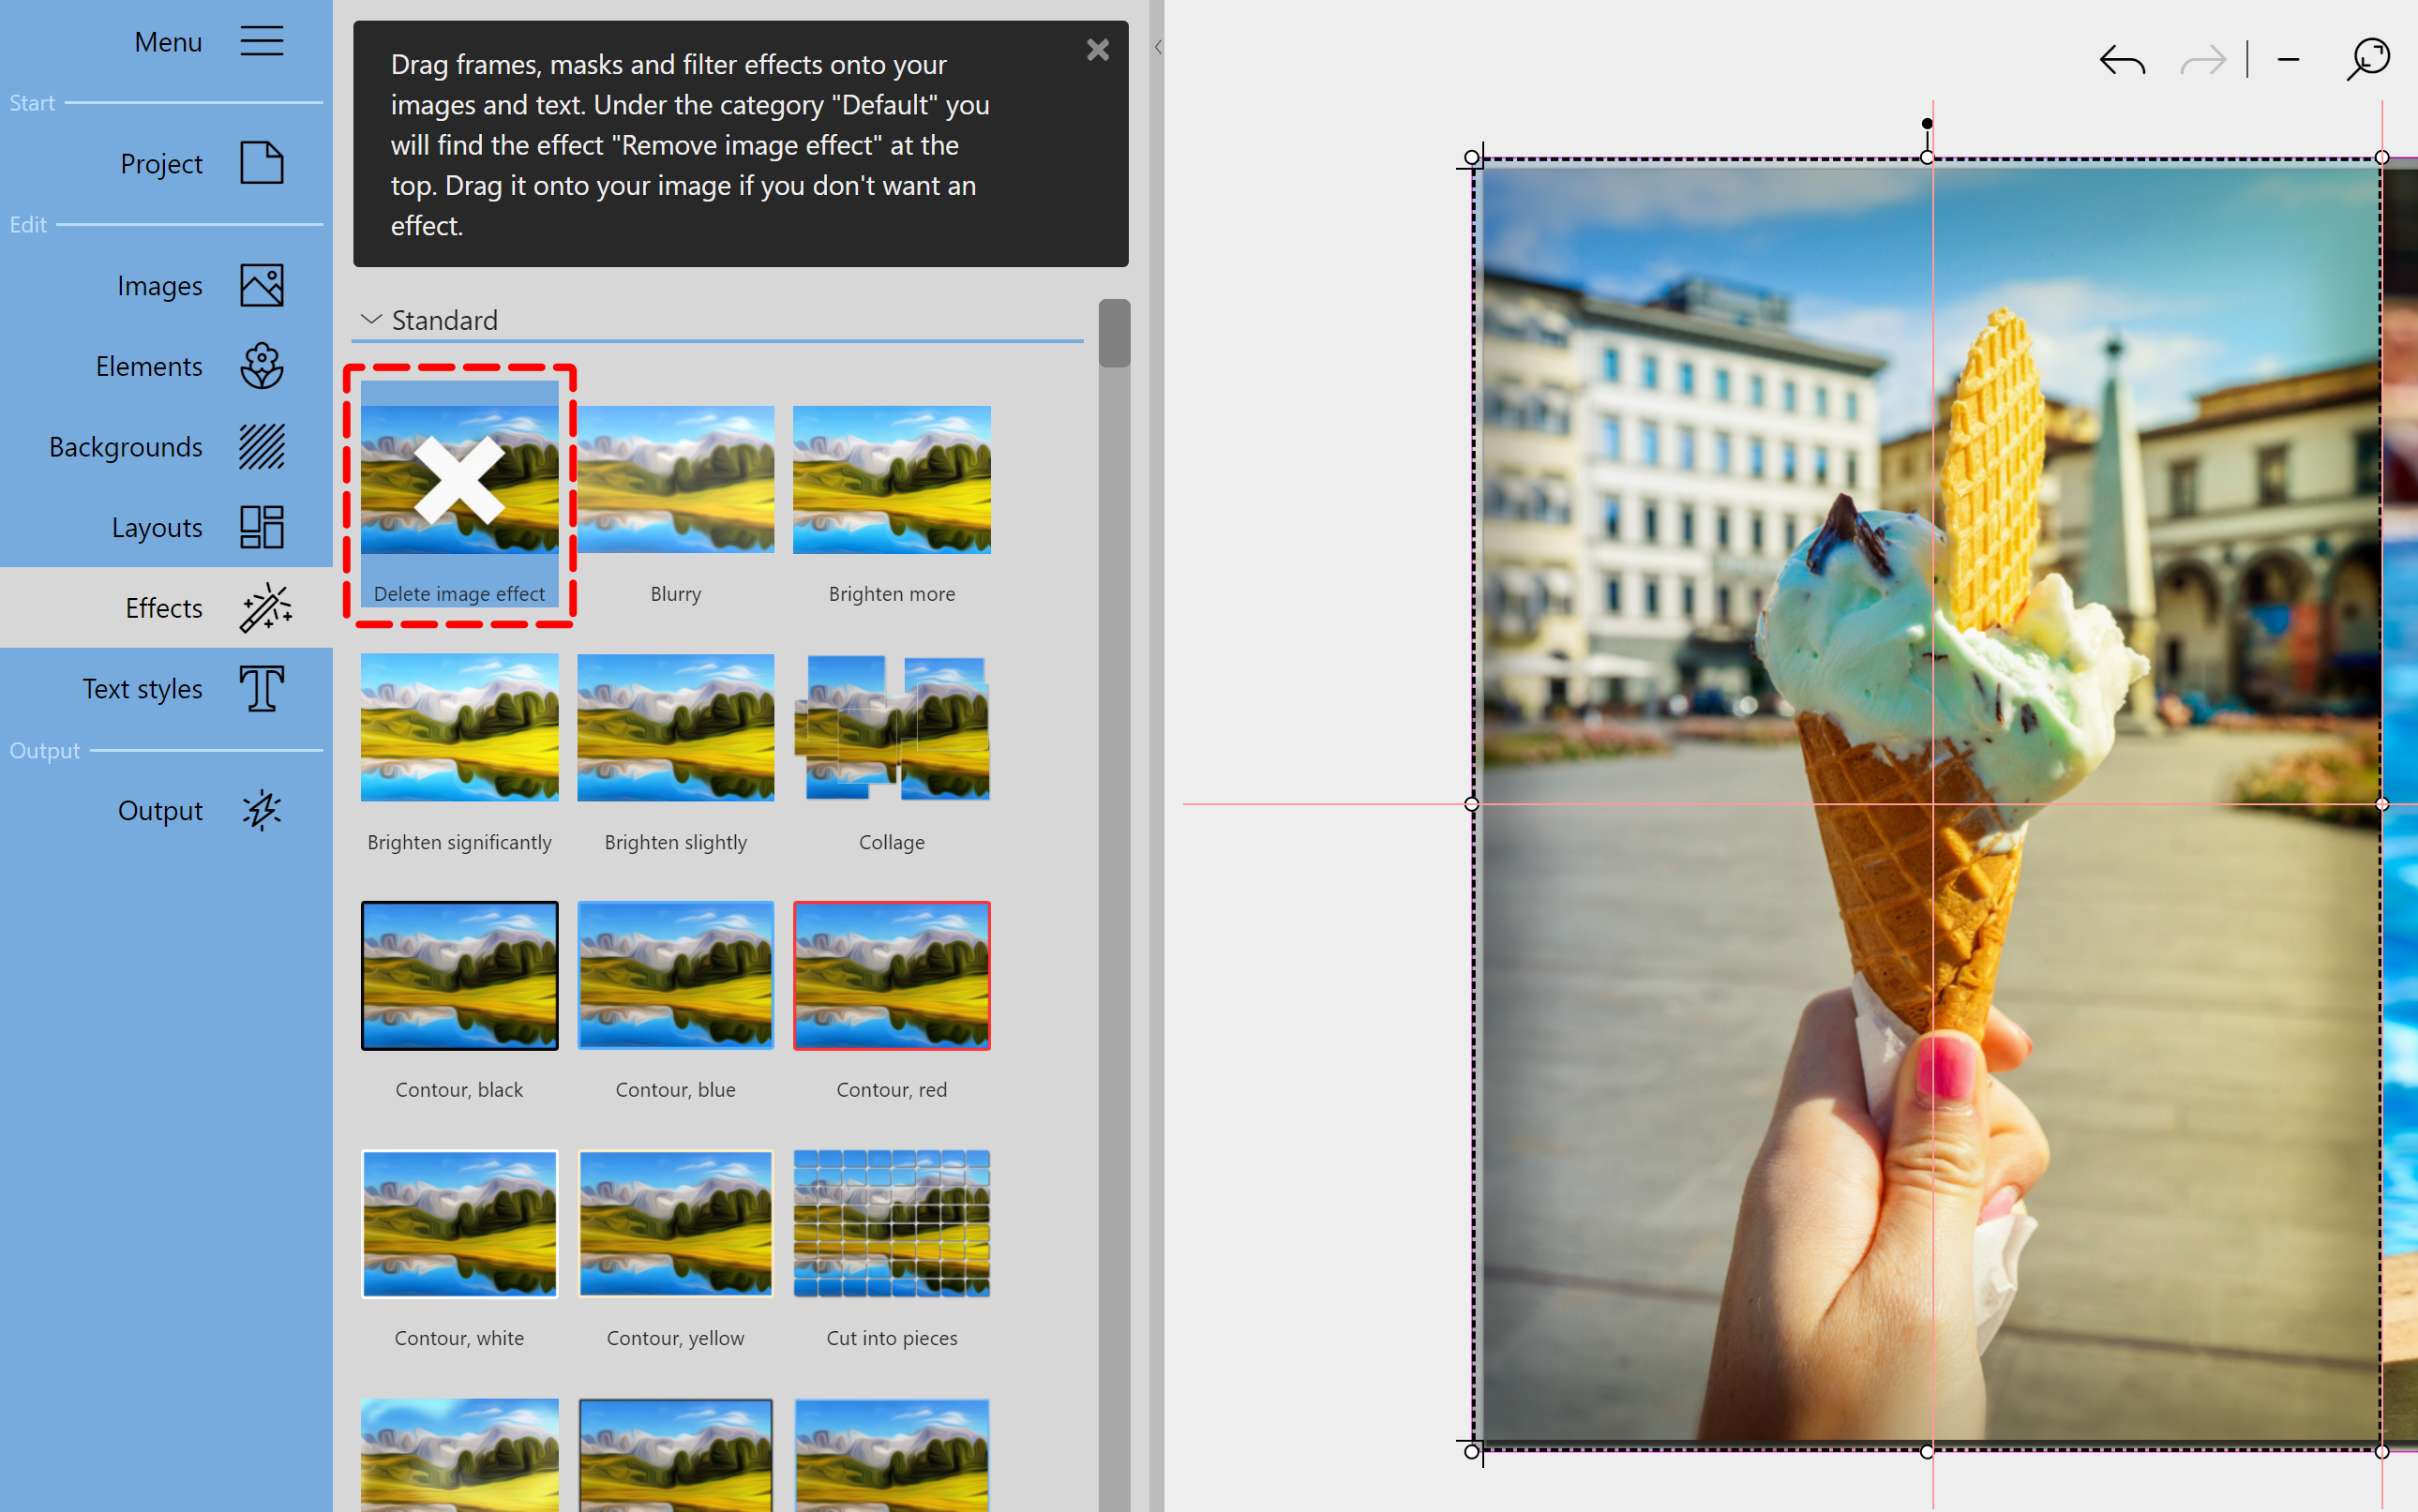2418x1512 pixels.
Task: Open the Layouts panel
Action: coord(157,527)
